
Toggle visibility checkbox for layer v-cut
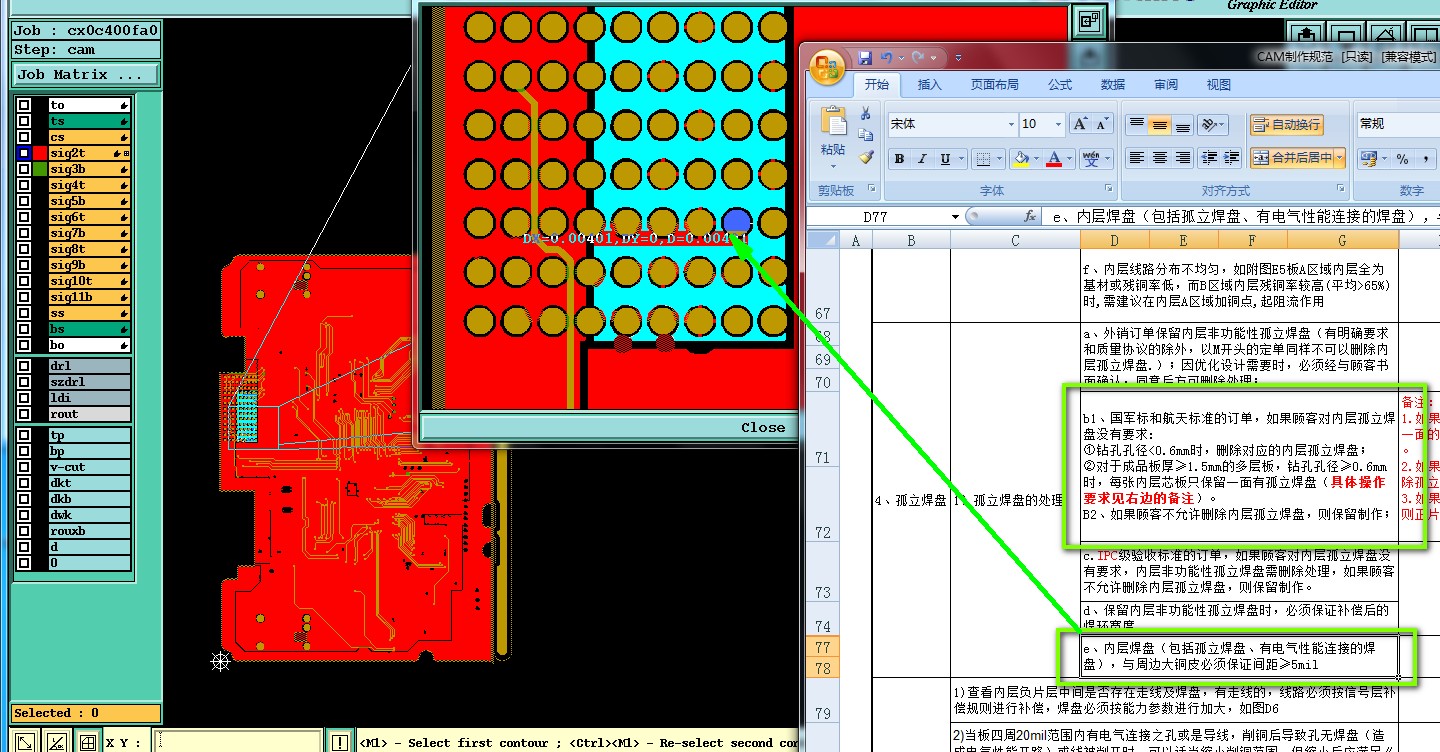click(x=23, y=467)
